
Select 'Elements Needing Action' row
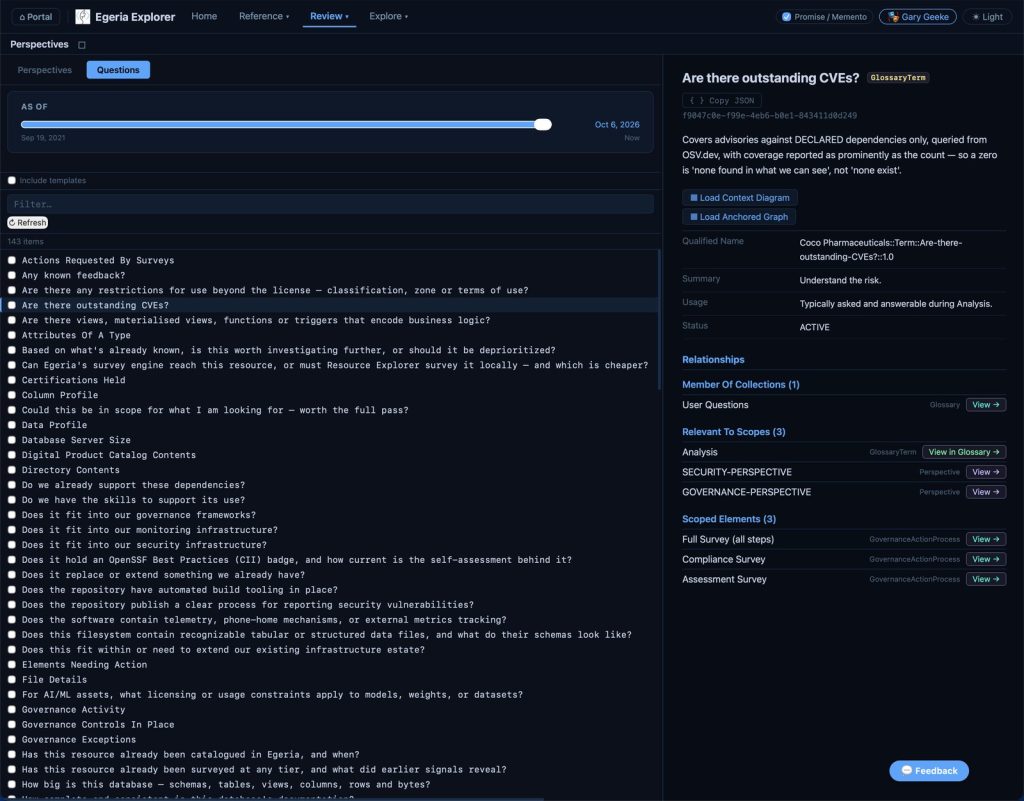(330, 665)
